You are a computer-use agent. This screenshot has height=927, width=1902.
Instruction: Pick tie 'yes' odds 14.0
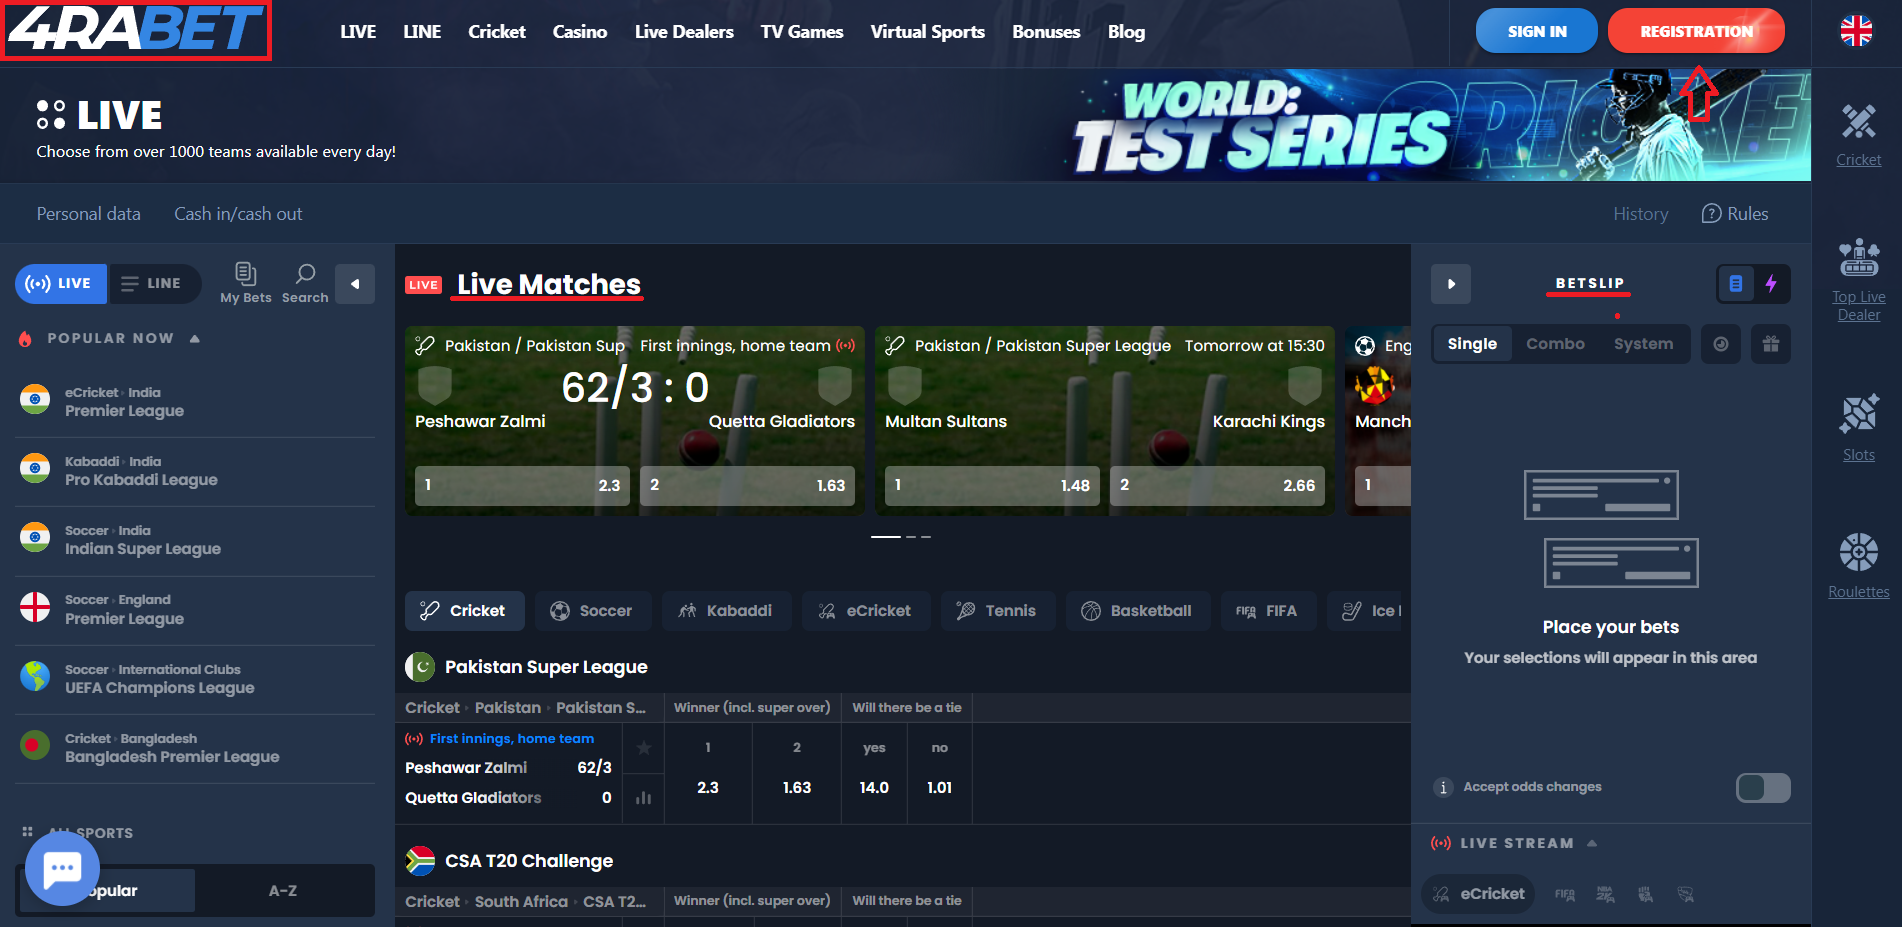click(874, 788)
